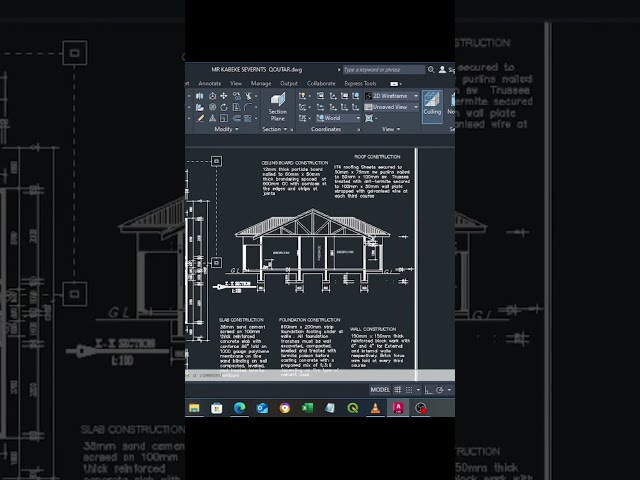Select the Fillet tool in Modify panel
Screen dimensions: 640x480
point(248,107)
